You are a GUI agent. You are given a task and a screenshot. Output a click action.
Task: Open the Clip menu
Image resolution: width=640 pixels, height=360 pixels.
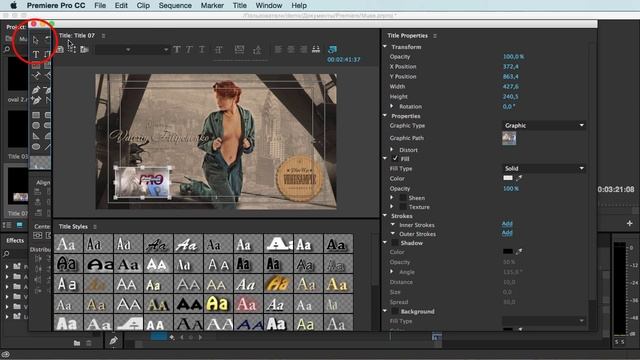click(x=143, y=5)
